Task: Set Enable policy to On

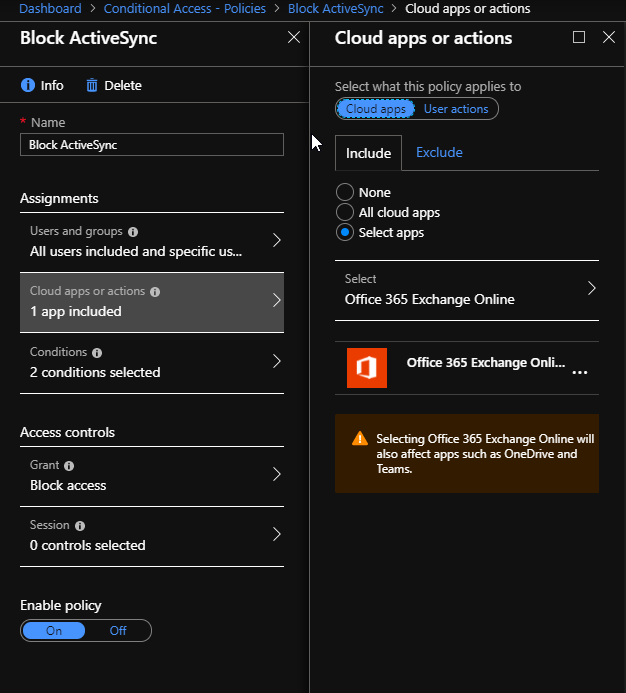Action: [54, 631]
